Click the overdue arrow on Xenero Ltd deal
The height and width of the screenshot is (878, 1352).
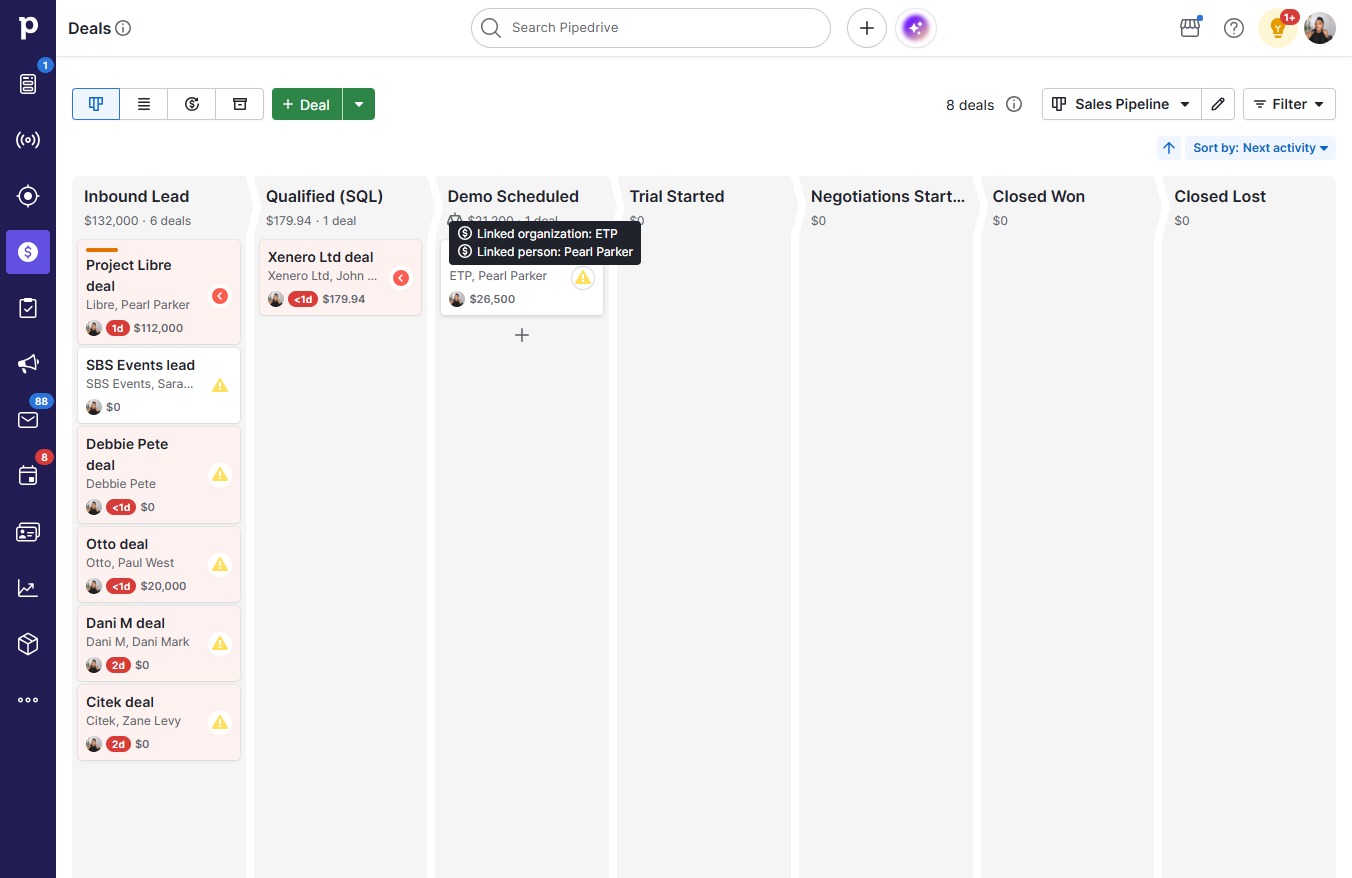click(401, 278)
